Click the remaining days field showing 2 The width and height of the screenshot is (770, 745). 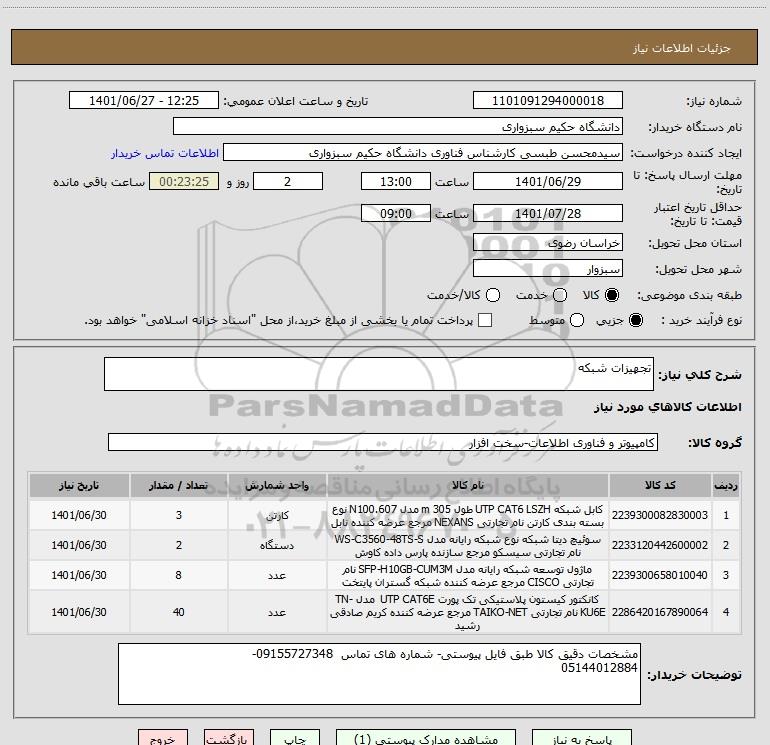coord(288,181)
